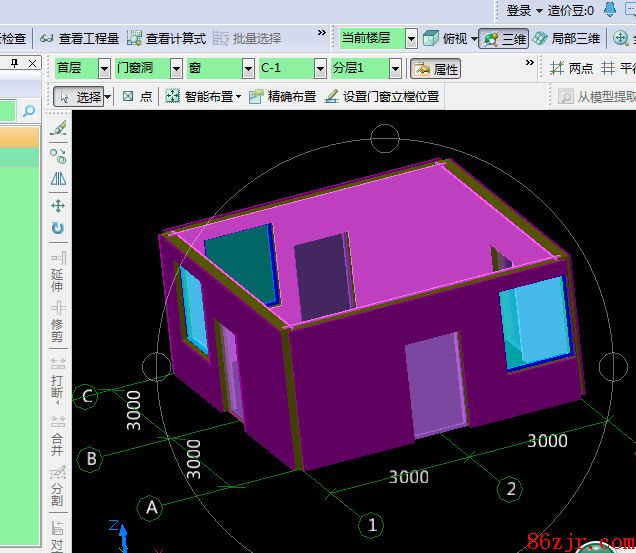Screen dimensions: 636x553
Task: Open the C-1 component name dropdown
Action: pos(291,69)
